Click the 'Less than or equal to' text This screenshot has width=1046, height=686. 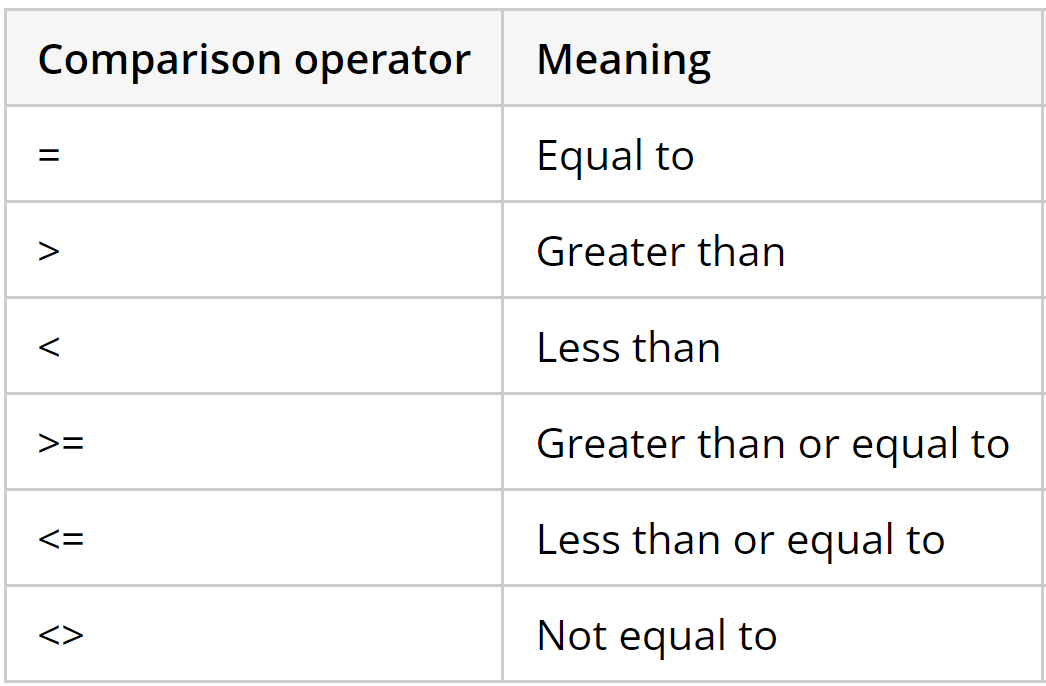(x=740, y=540)
